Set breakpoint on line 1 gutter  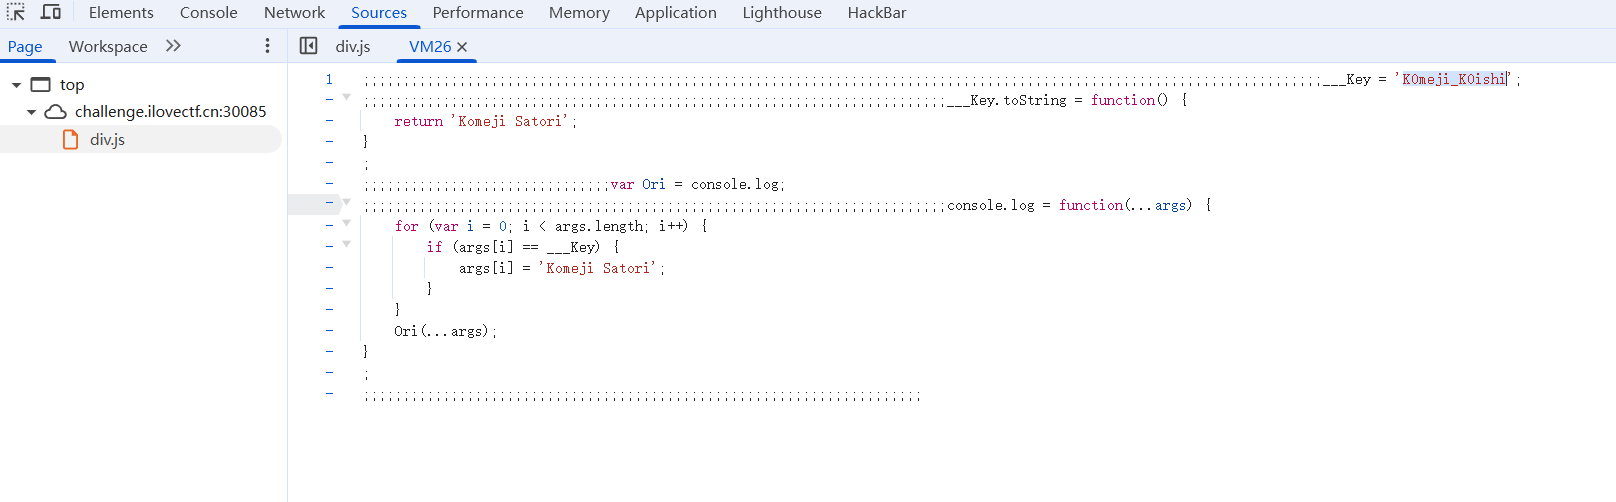[x=328, y=79]
